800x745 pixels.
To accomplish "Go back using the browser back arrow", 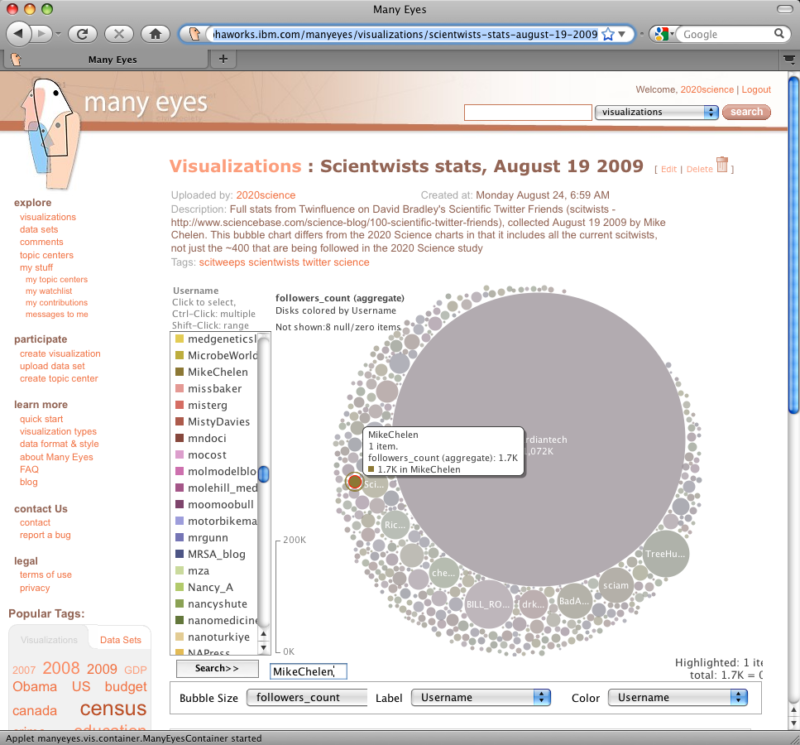I will (18, 34).
